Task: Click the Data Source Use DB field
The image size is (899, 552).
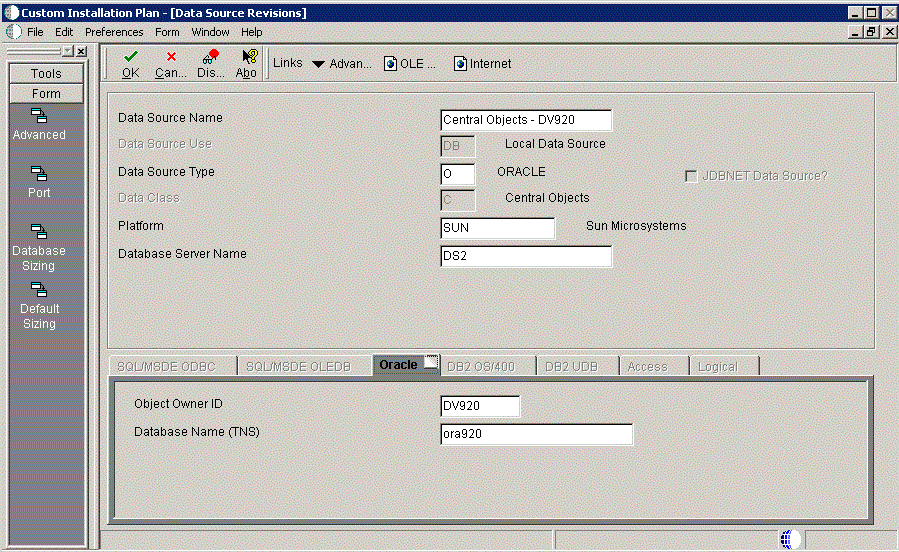Action: point(458,146)
